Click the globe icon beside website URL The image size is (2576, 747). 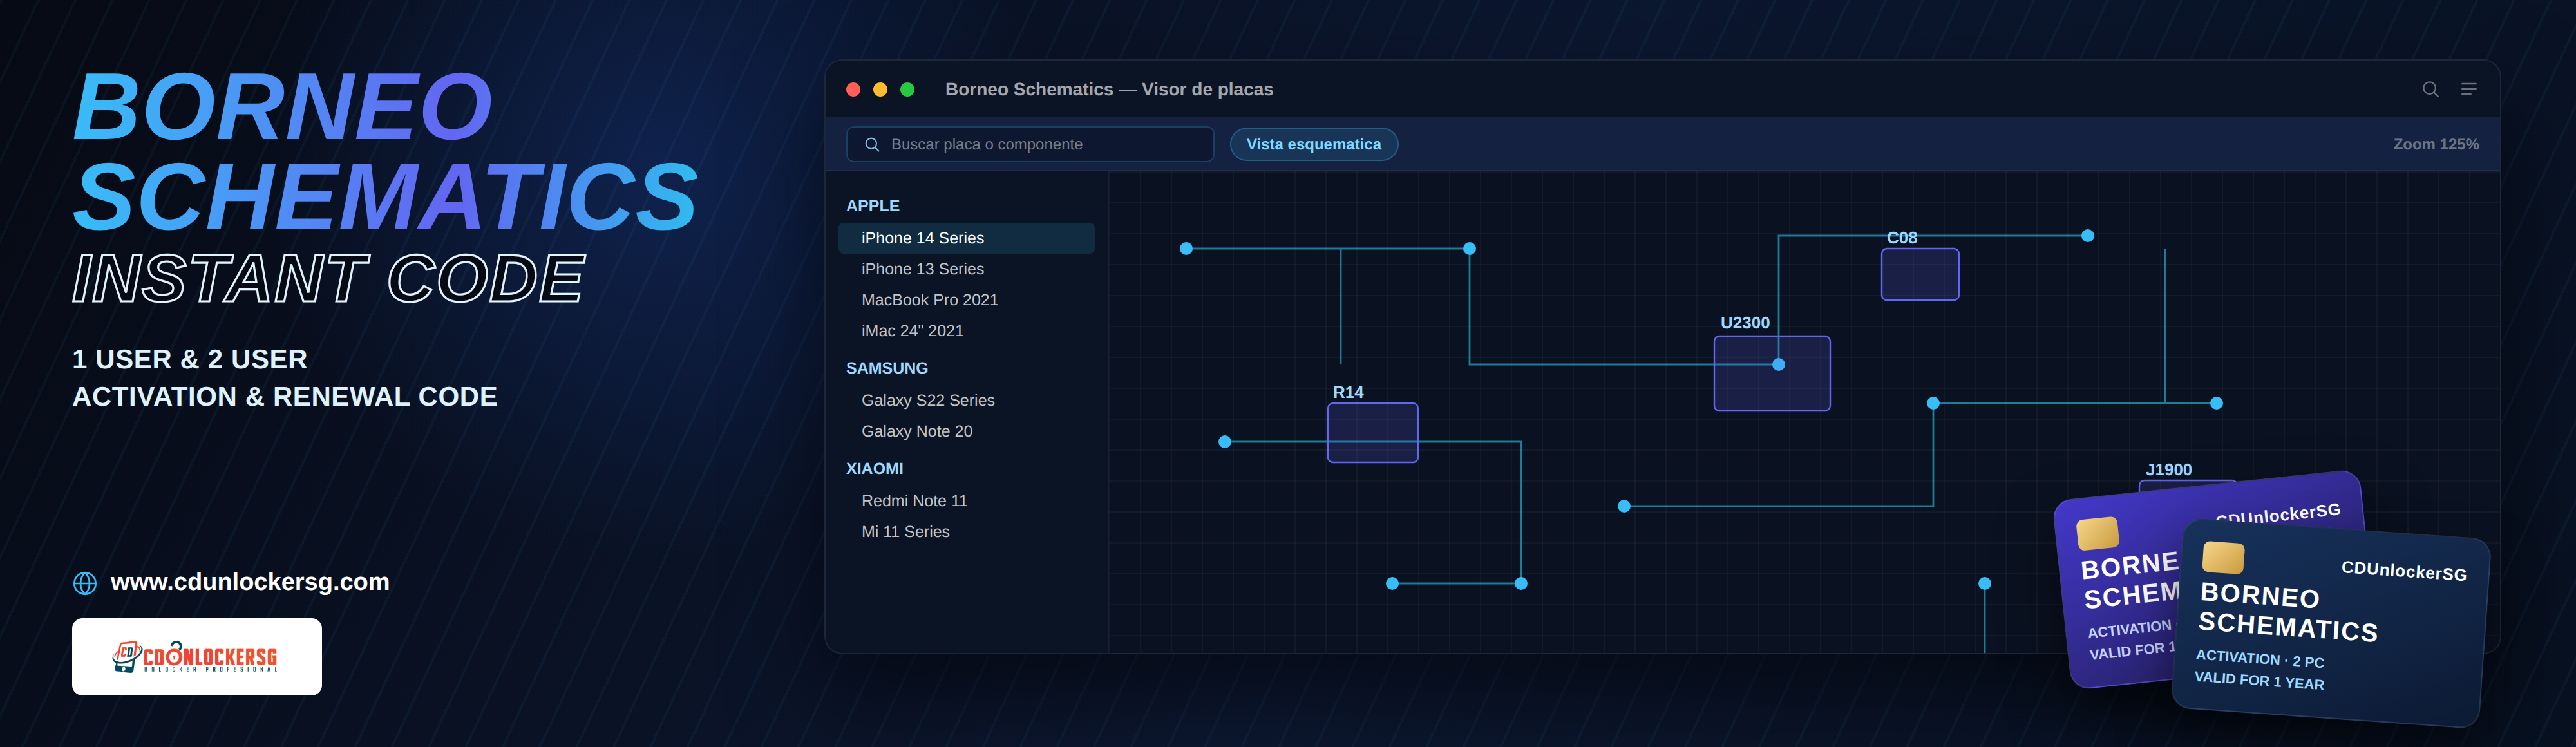pos(85,583)
